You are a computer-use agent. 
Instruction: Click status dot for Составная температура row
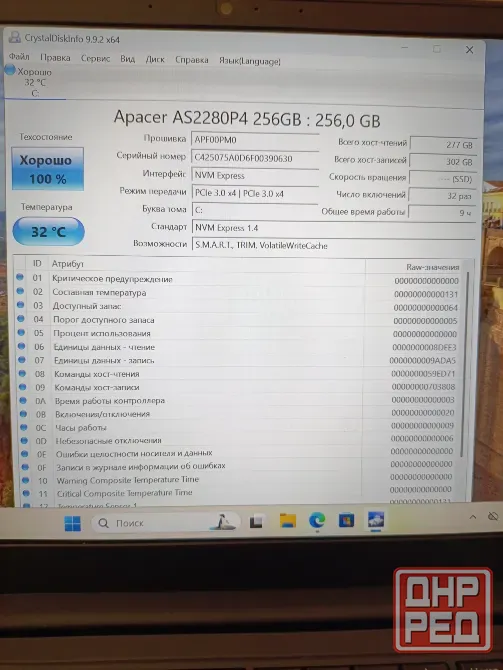(20, 291)
